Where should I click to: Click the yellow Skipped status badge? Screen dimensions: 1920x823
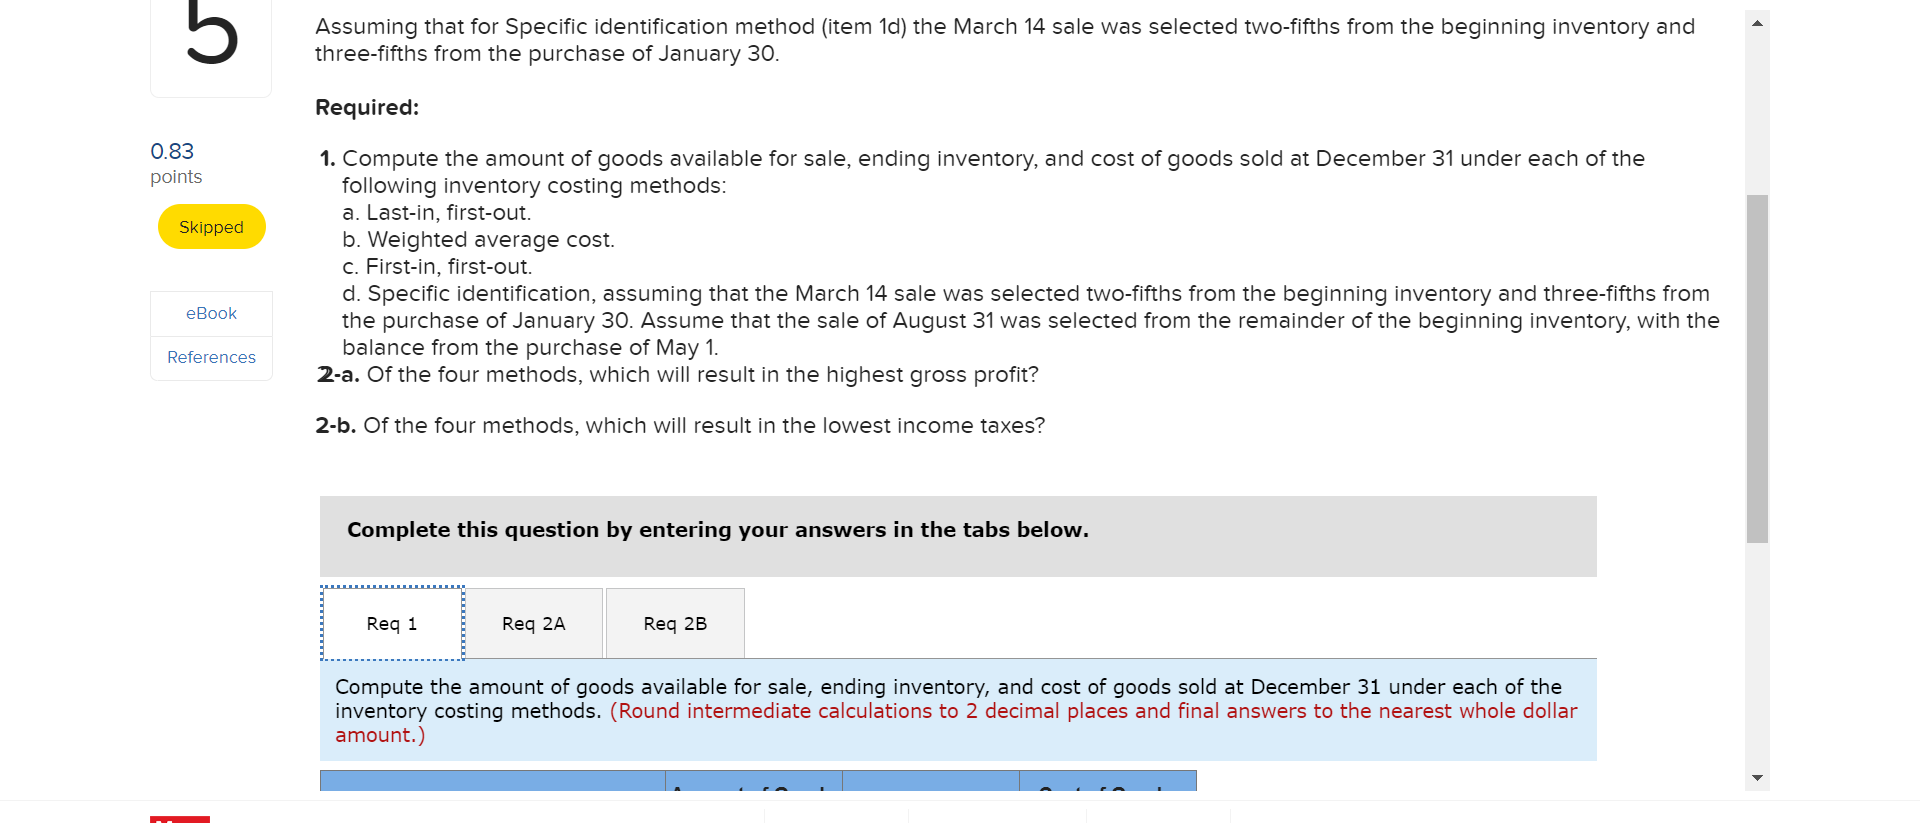(x=211, y=226)
